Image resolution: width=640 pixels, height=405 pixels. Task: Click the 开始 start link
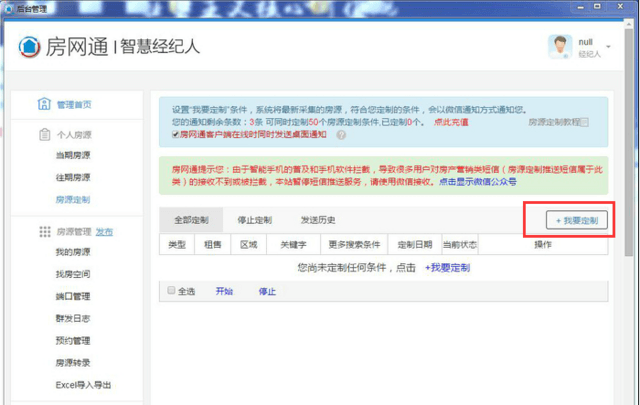[x=224, y=291]
